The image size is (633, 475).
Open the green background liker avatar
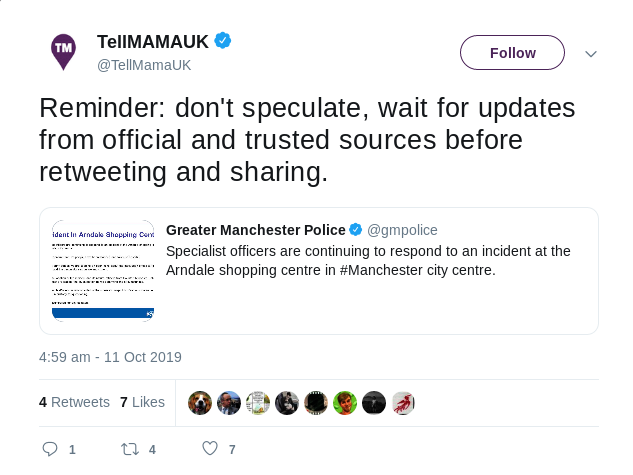tap(345, 402)
